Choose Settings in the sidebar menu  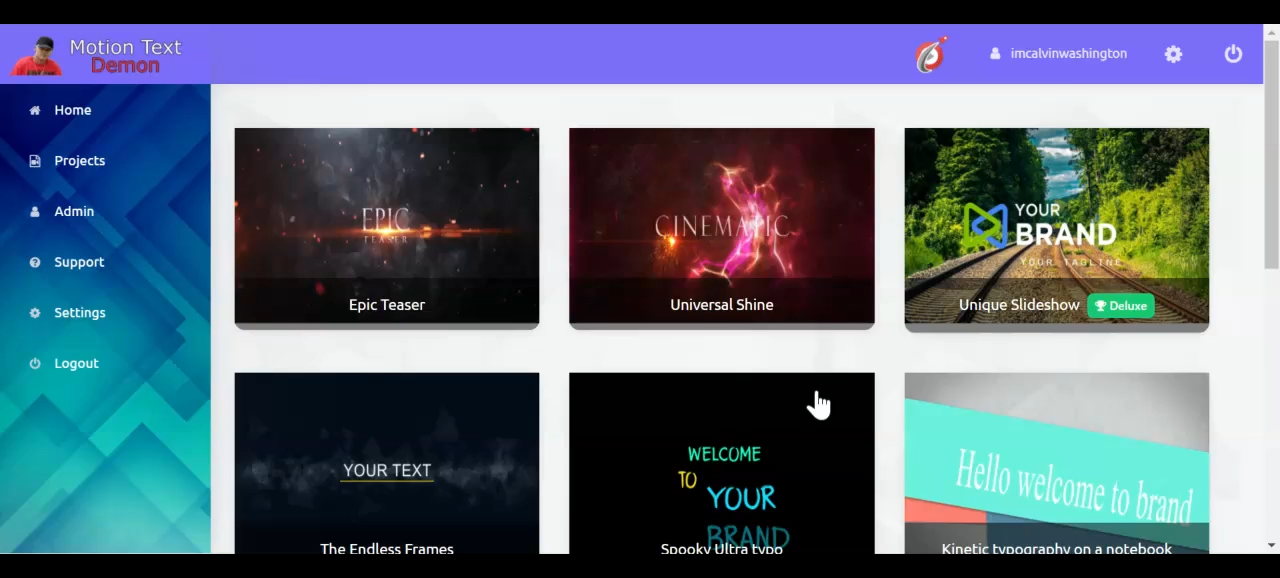pyautogui.click(x=80, y=313)
